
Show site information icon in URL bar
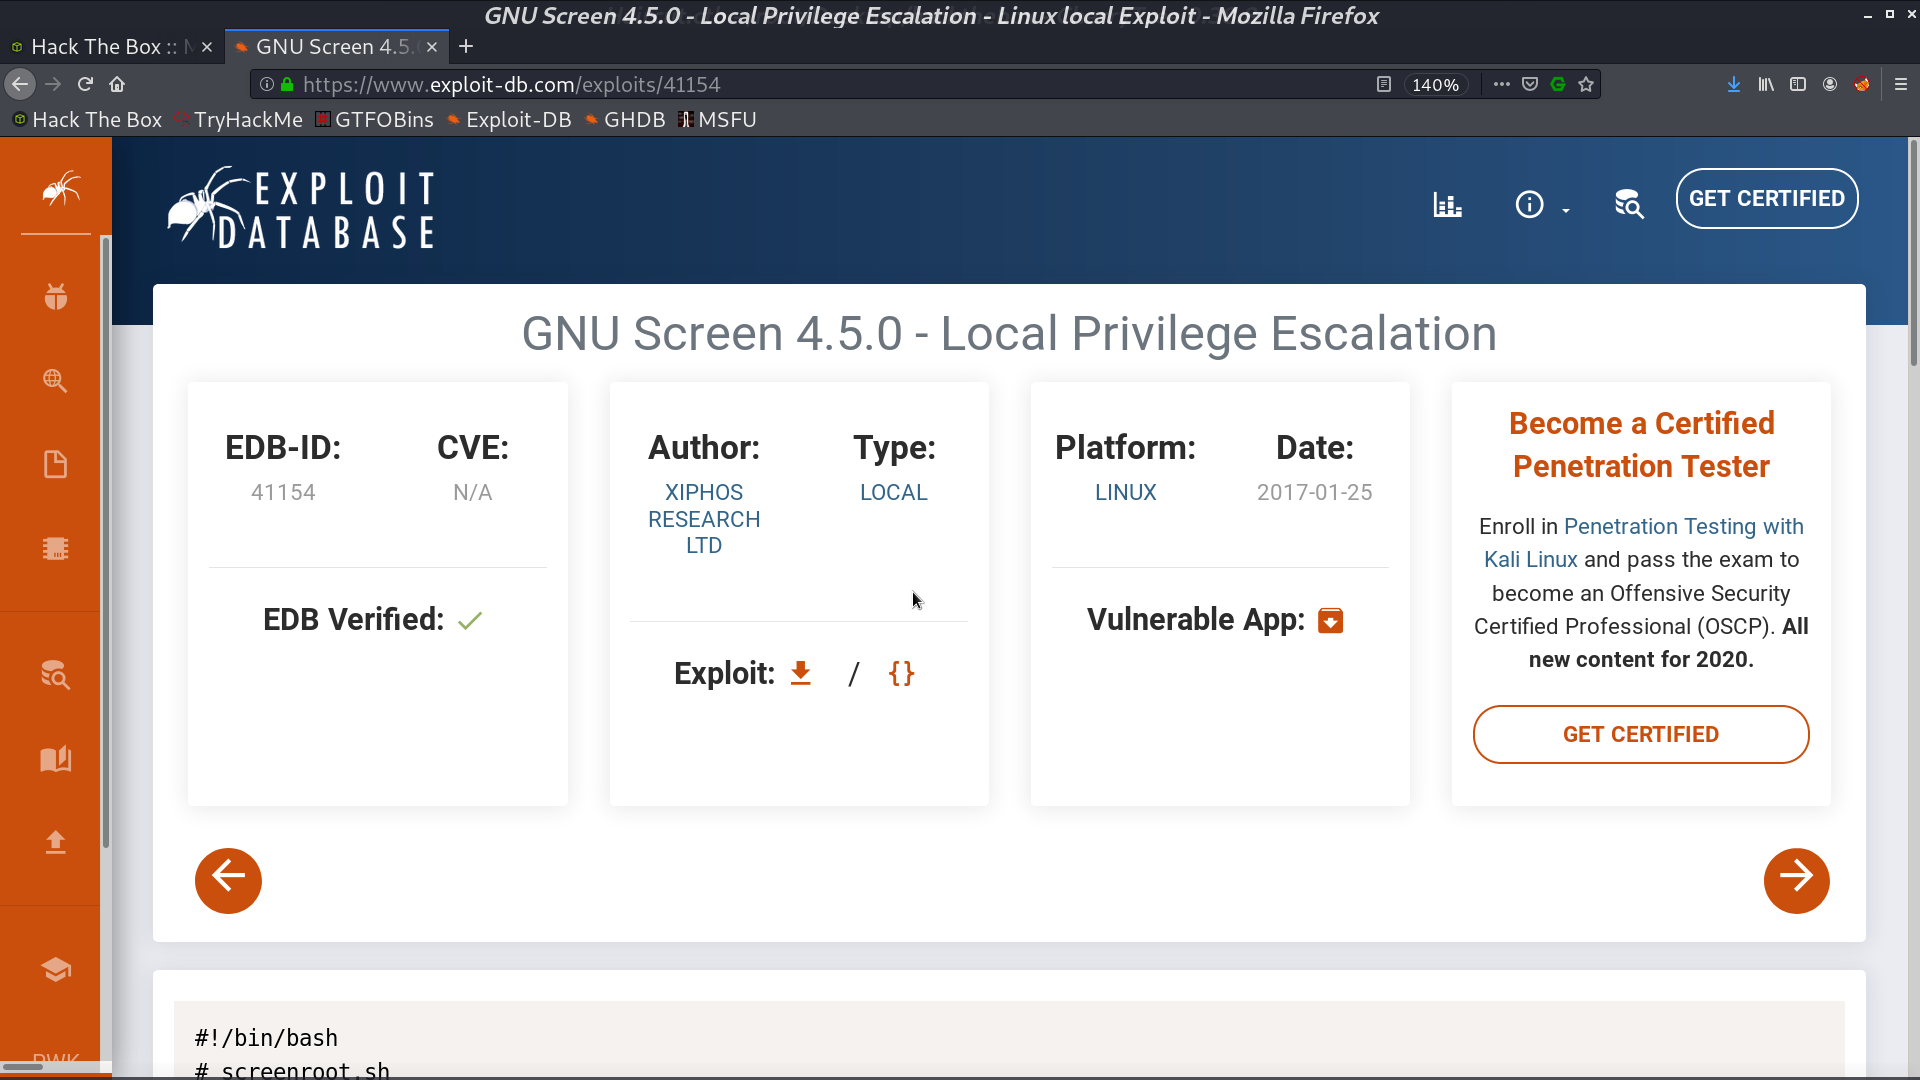coord(267,85)
